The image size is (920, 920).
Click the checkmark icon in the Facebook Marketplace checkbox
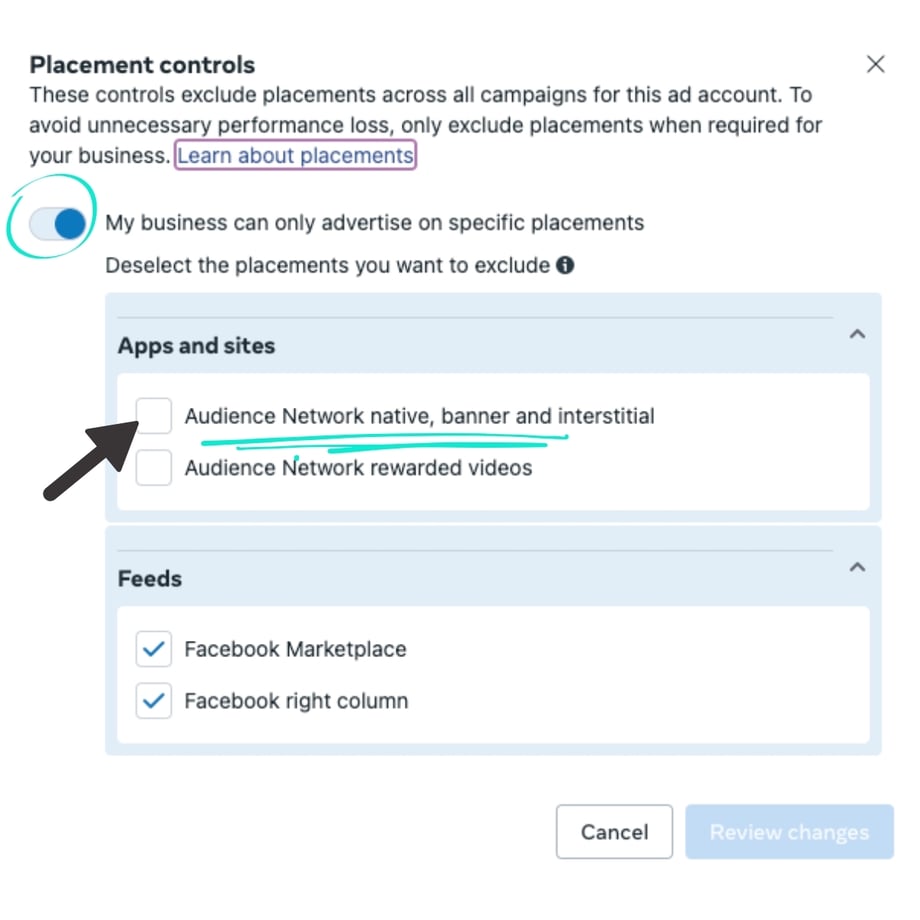coord(153,649)
